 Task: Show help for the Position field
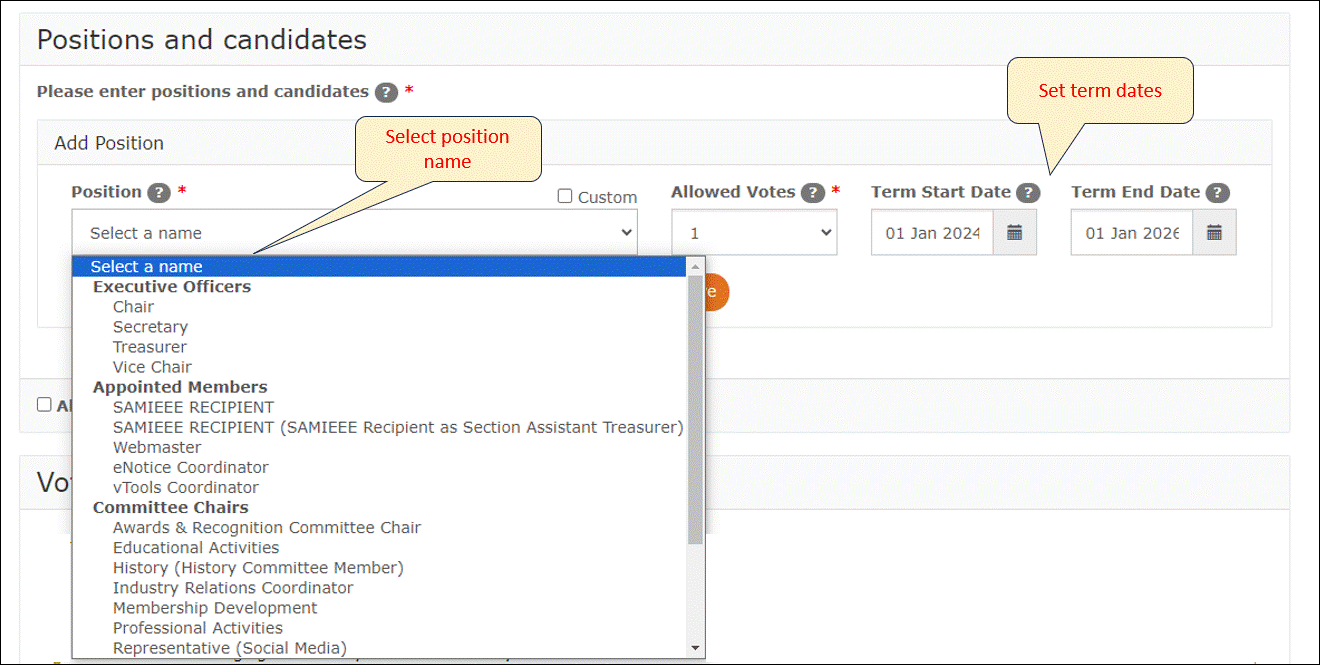tap(158, 193)
